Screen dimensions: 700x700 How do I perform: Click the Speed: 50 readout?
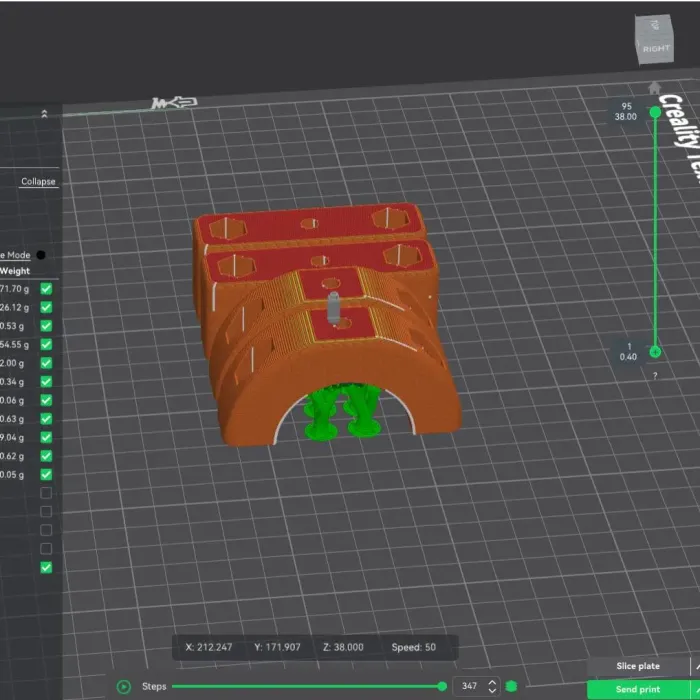click(x=413, y=647)
